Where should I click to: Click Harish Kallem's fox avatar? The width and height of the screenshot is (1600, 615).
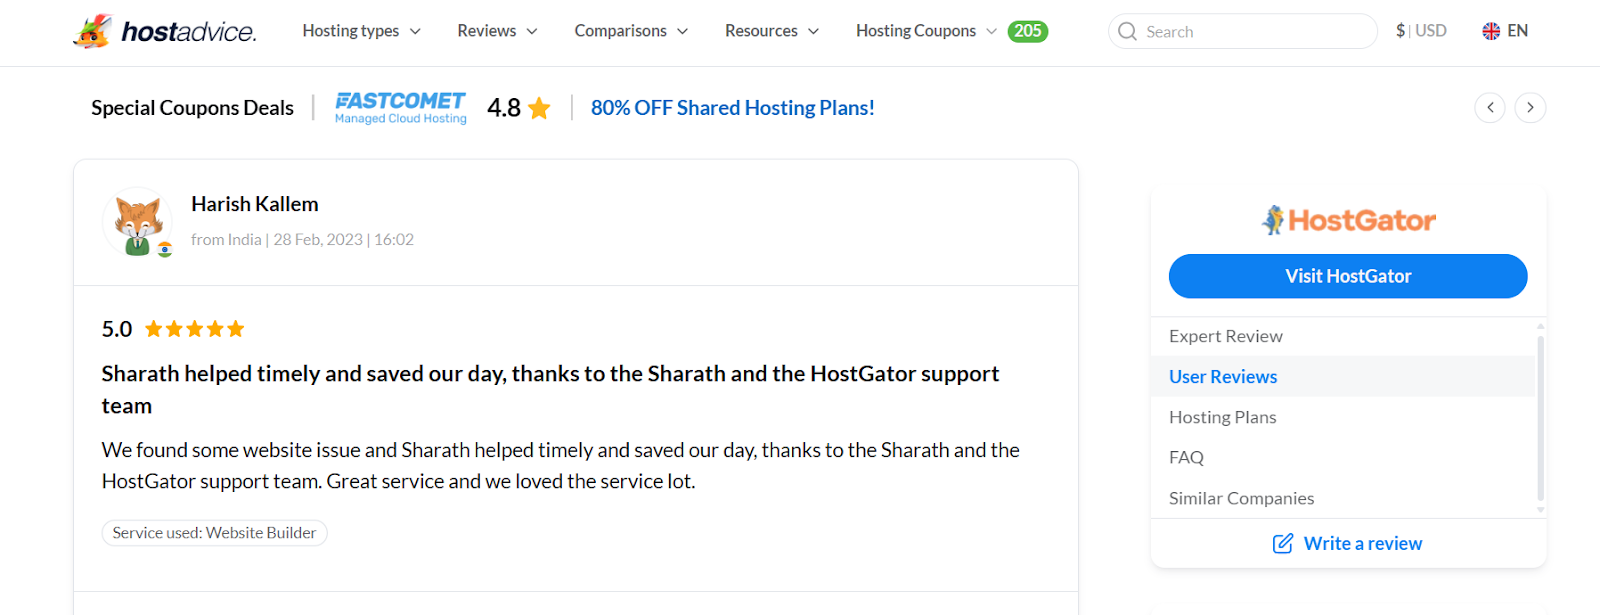pos(137,222)
